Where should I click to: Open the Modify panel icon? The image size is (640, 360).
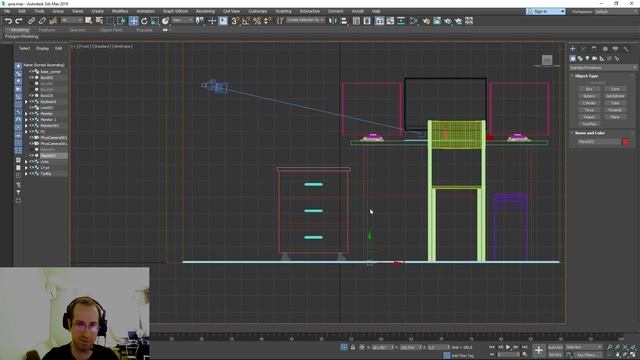583,49
